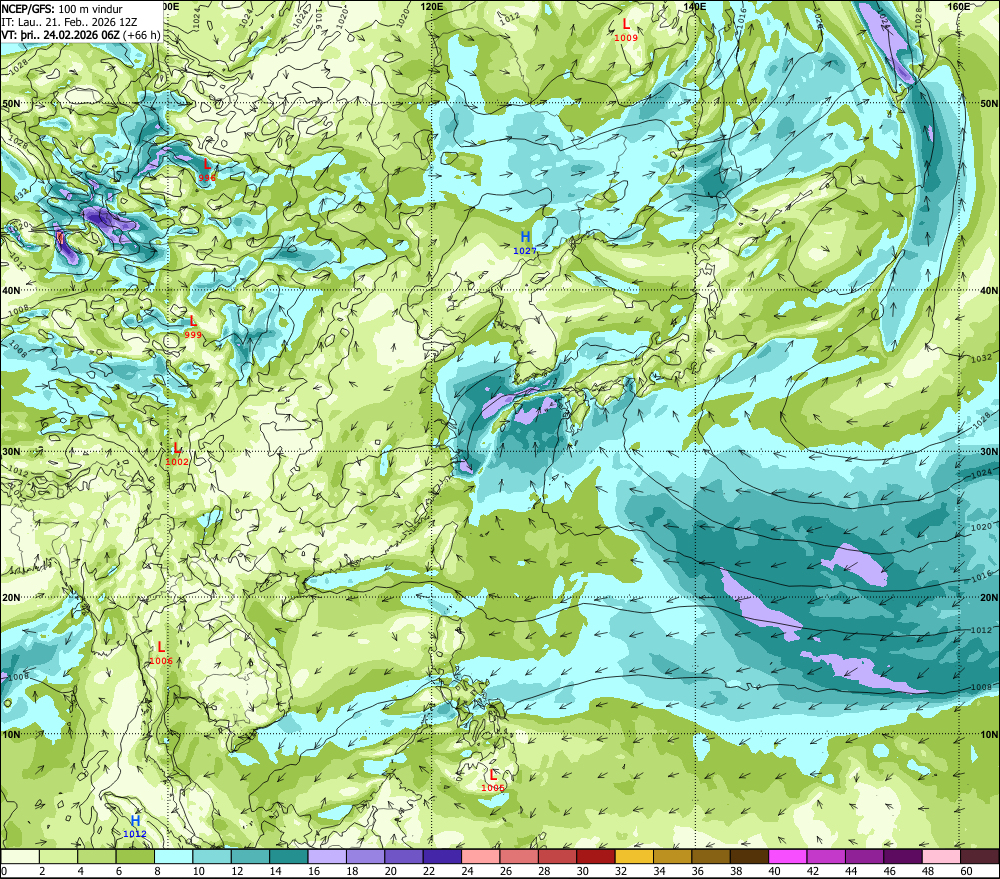Click the 10N label on right edge
1000x879 pixels.
coord(989,734)
